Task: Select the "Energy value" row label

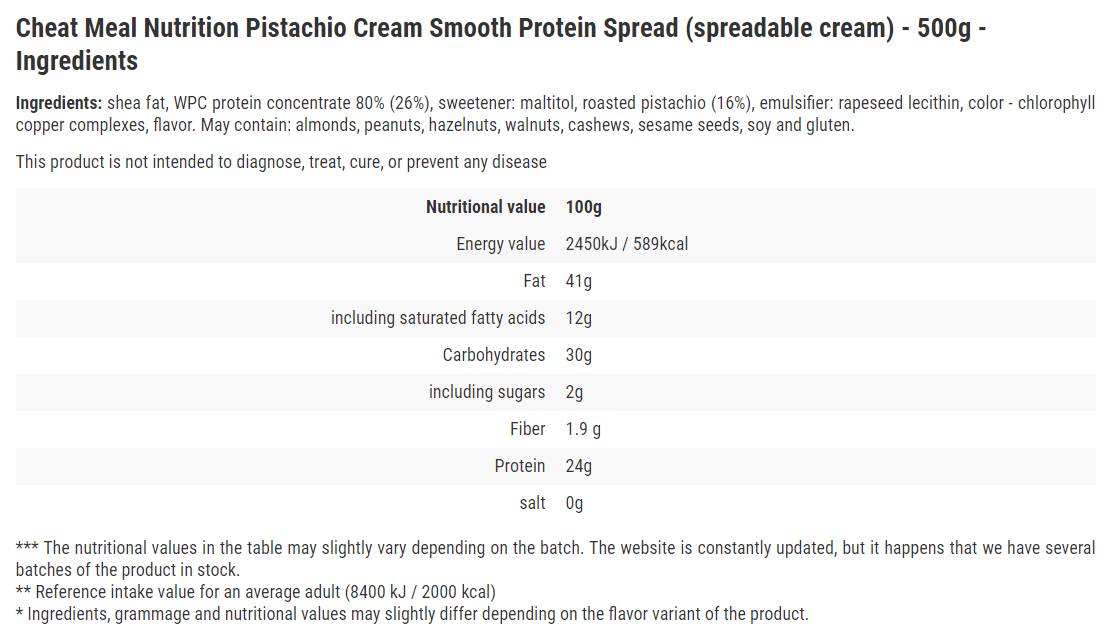Action: [500, 244]
